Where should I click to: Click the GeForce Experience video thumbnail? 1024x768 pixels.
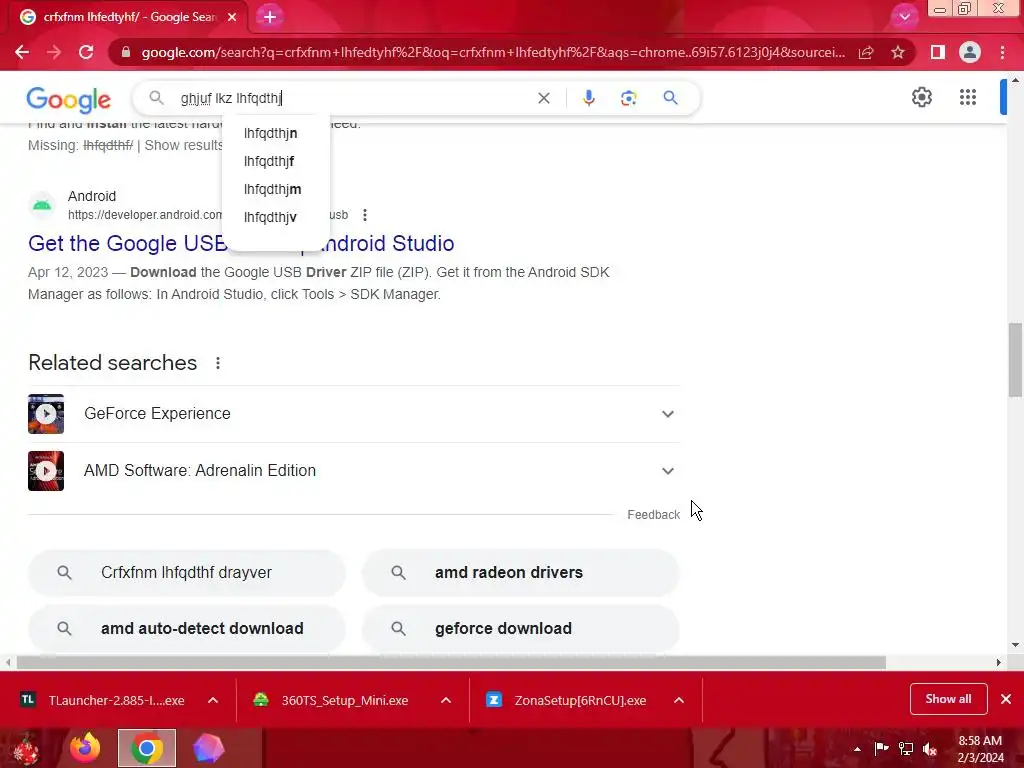(x=46, y=414)
